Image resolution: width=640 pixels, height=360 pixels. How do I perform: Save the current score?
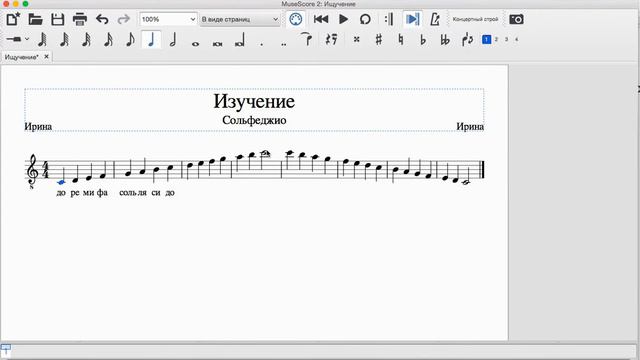tap(58, 19)
